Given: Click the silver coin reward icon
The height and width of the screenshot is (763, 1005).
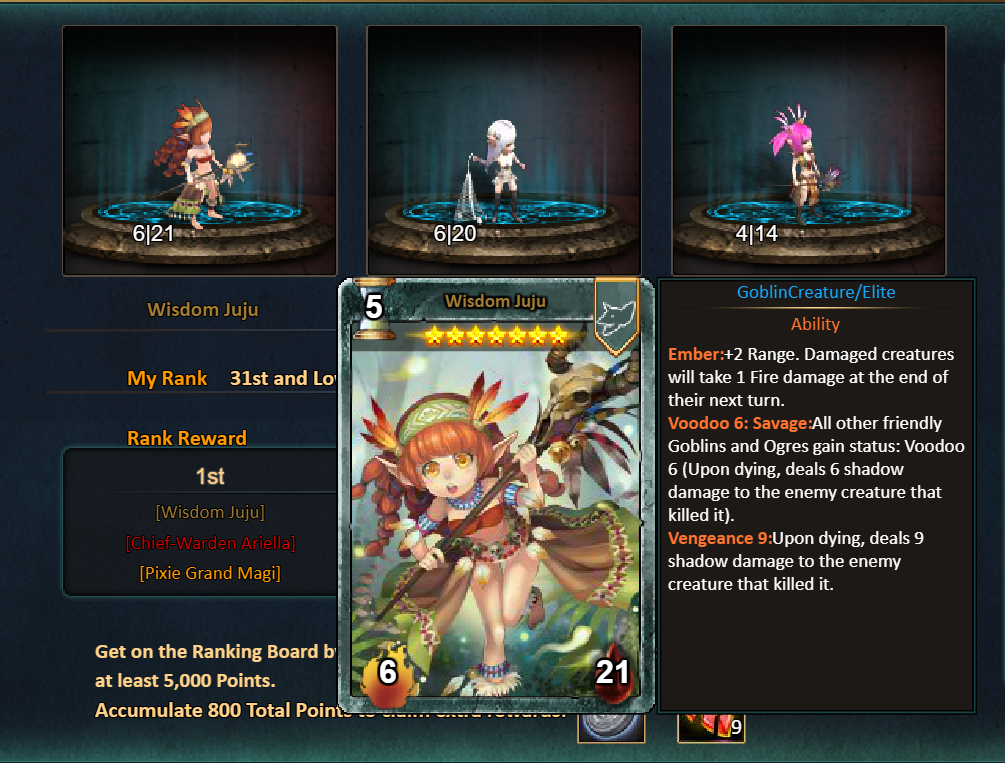Looking at the screenshot, I should coord(611,727).
